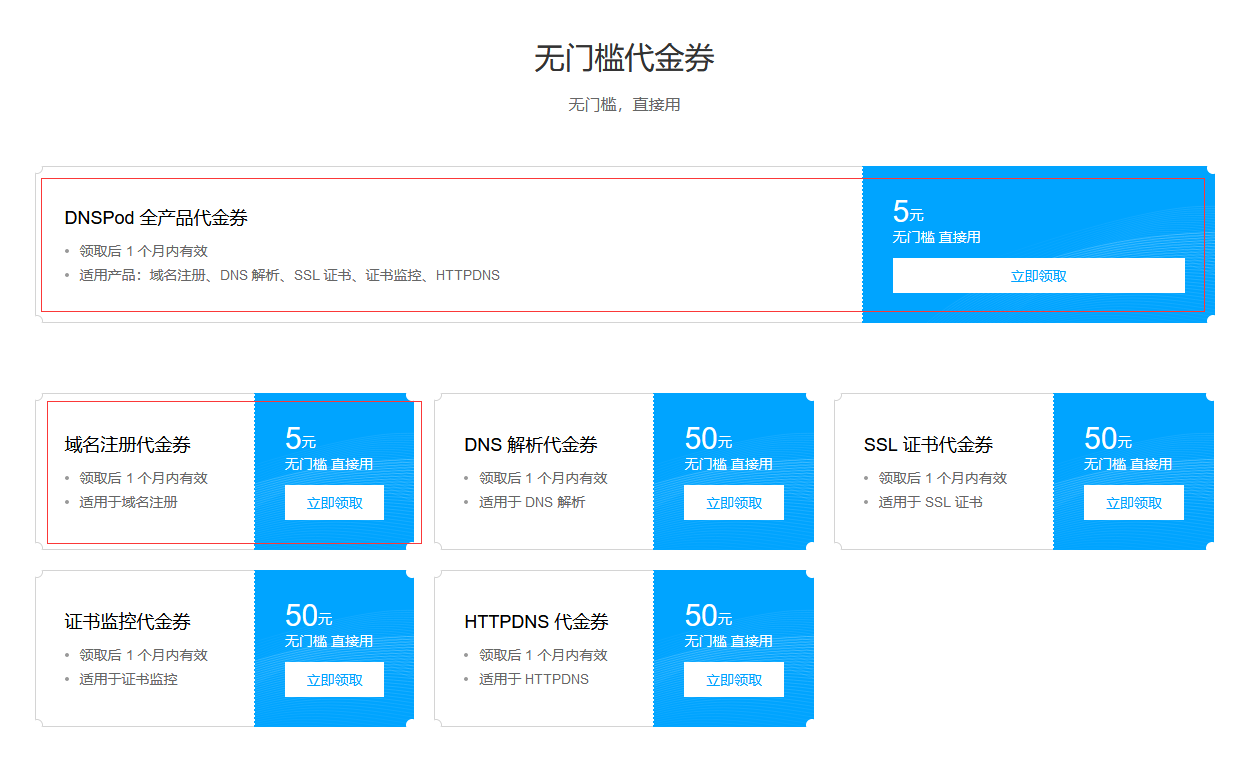Screen dimensions: 1244x758
Task: Click the 无门槛代金券 page heading
Action: (624, 59)
